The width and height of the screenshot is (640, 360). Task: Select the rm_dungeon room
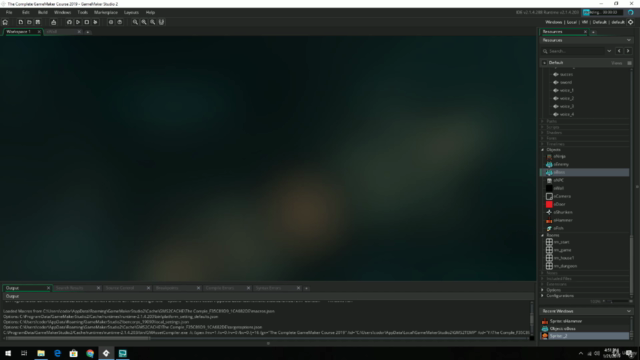[x=565, y=266]
